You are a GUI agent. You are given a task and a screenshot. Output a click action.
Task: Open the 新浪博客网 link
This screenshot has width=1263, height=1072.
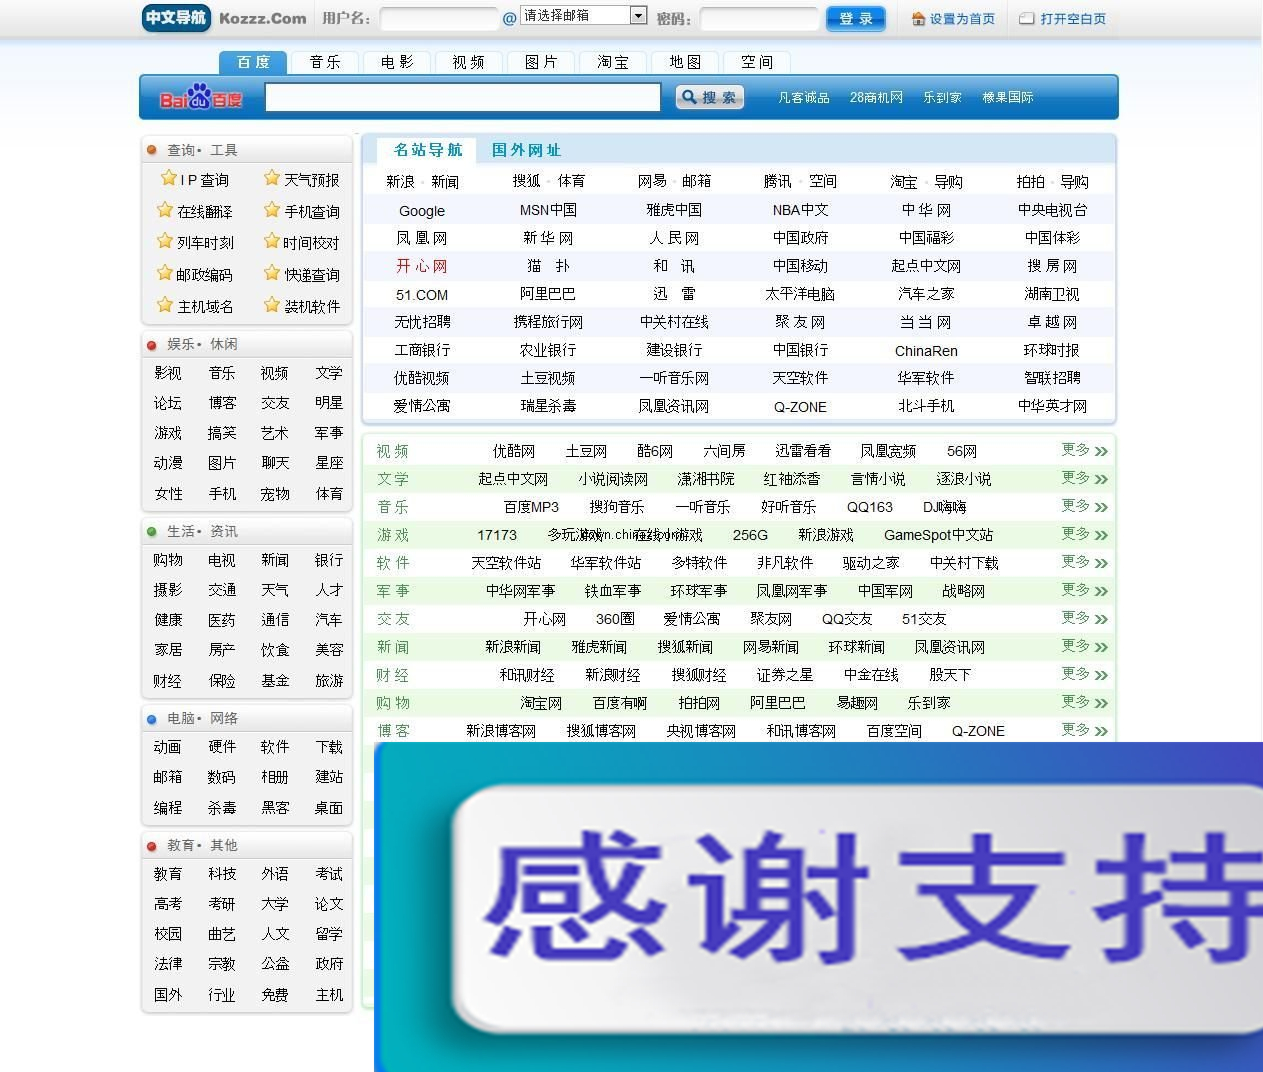501,731
